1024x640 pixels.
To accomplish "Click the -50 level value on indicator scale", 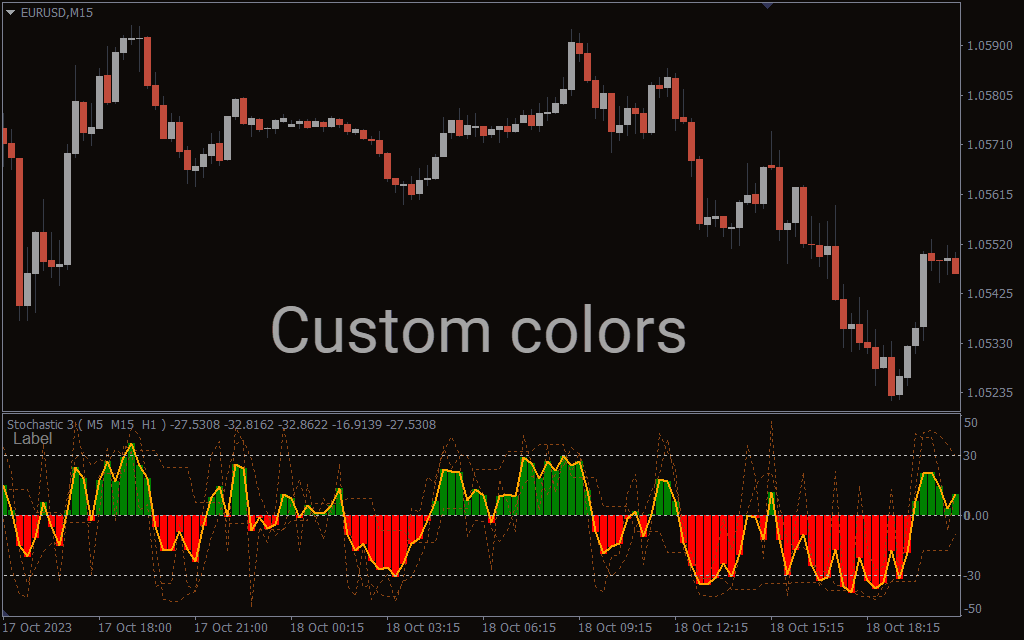I will 970,608.
